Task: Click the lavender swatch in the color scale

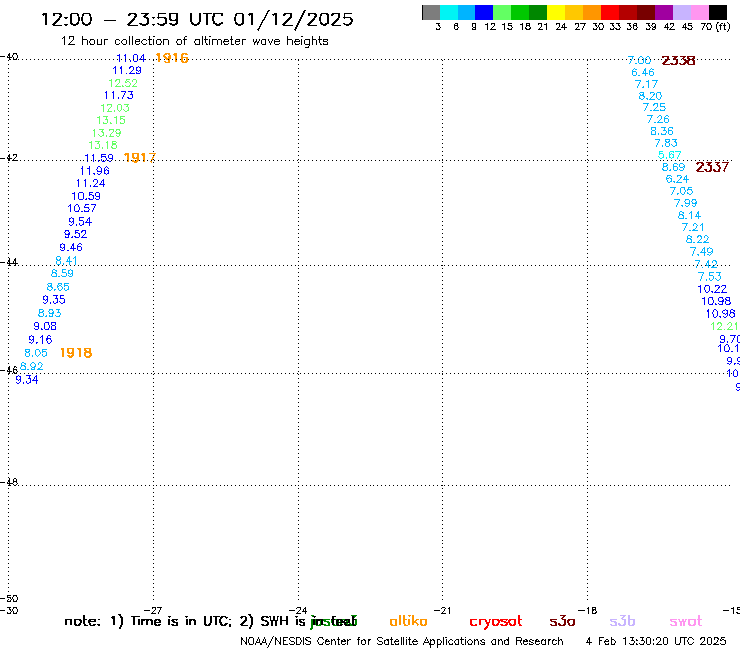Action: (x=682, y=12)
